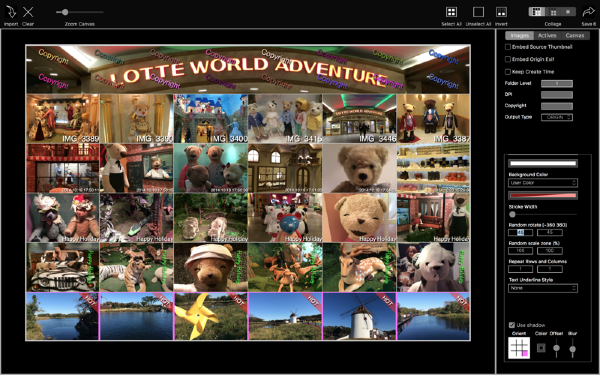Expand the Background Color User Color dropdown
Screen dimensions: 600x375
point(543,183)
